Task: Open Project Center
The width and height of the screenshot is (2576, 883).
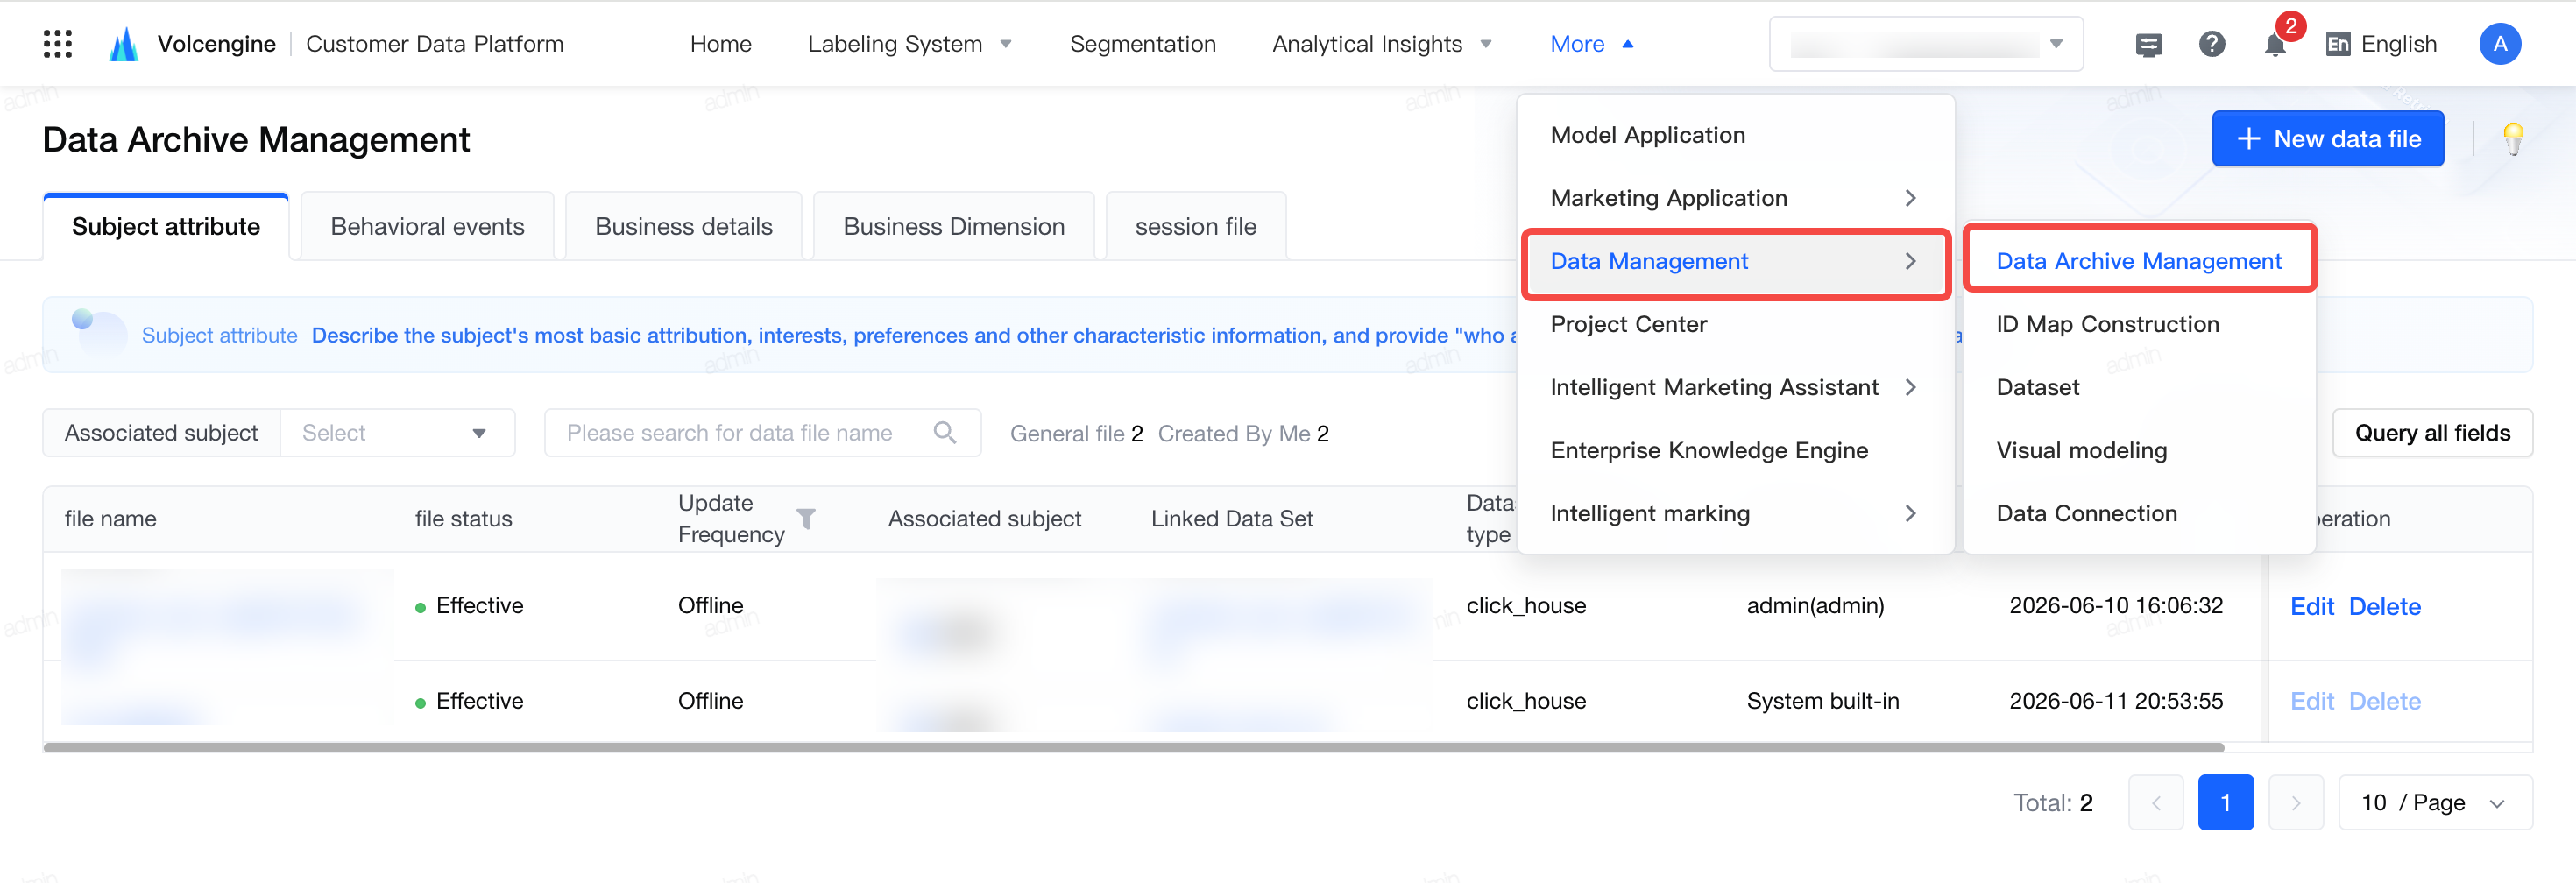Action: coord(1735,324)
